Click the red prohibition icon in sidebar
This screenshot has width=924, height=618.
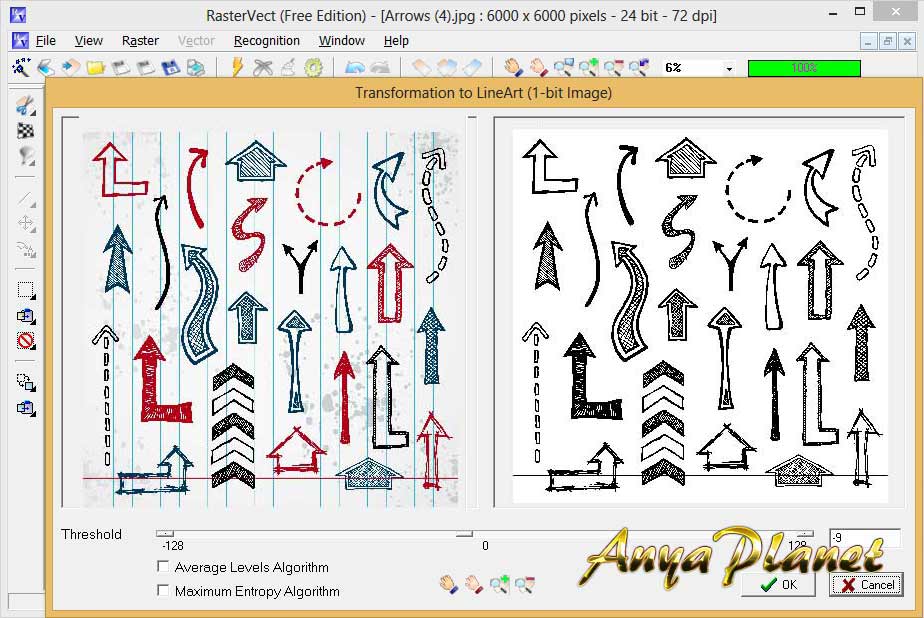(x=26, y=340)
